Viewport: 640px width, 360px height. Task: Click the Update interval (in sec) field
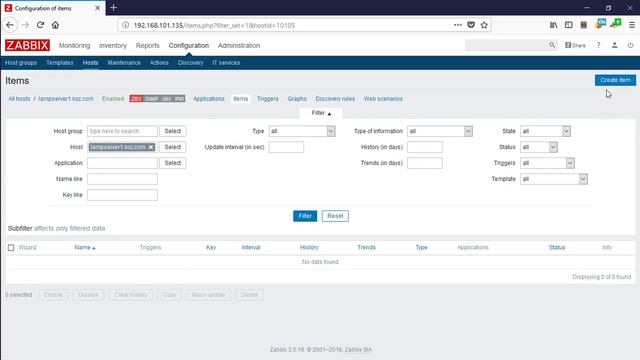click(x=286, y=147)
